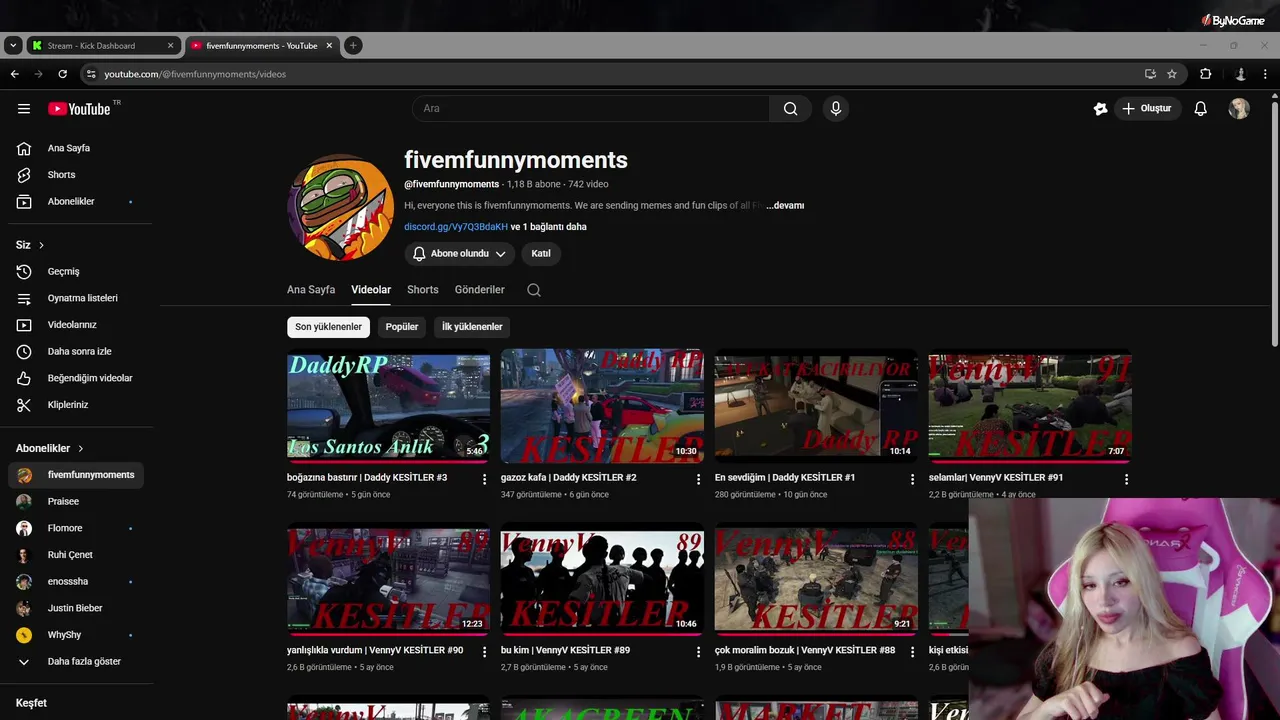Click the sparkle icon beside Oluştur
1280x720 pixels.
pos(1100,109)
